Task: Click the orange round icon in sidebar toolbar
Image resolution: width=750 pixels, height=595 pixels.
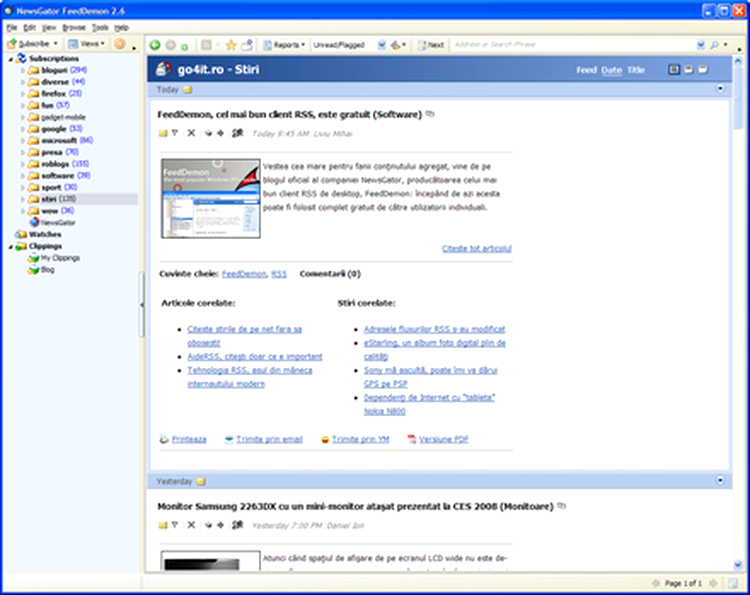Action: click(120, 44)
